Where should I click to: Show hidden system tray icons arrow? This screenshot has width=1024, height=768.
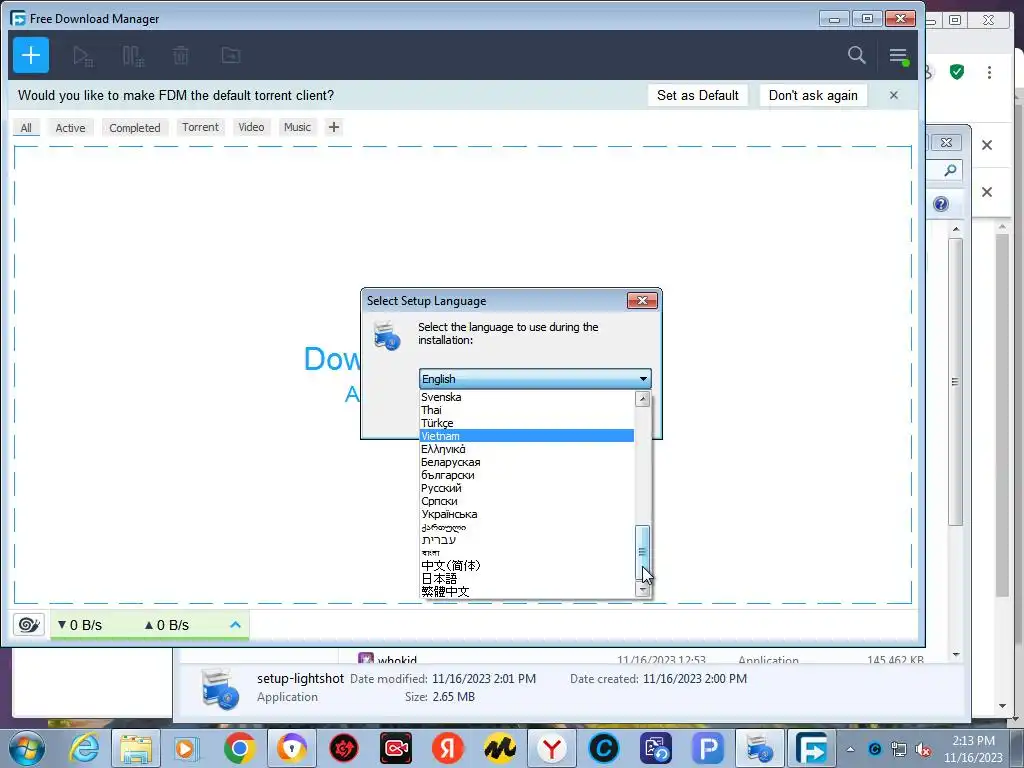[850, 749]
